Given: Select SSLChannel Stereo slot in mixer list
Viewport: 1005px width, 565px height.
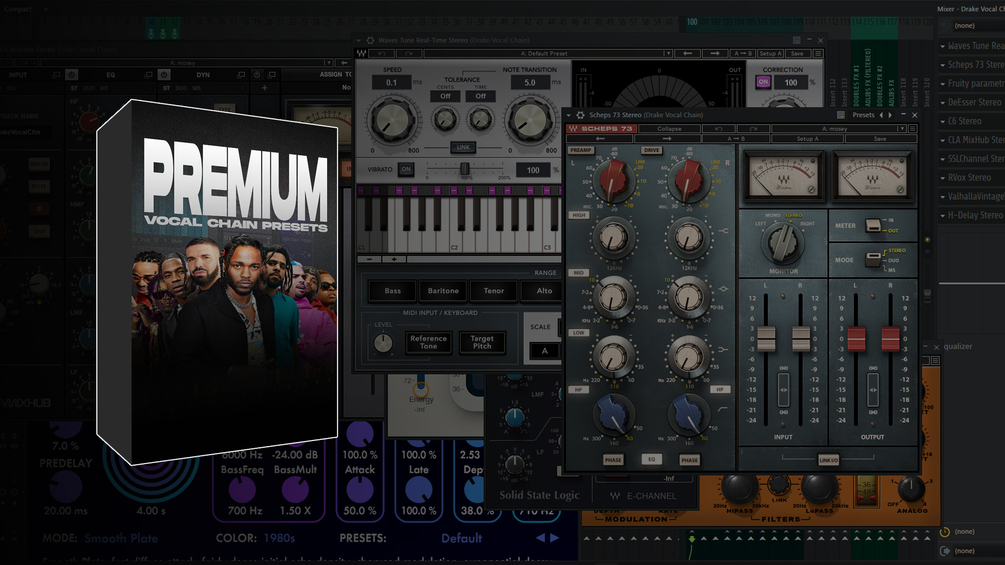Looking at the screenshot, I should pyautogui.click(x=972, y=159).
